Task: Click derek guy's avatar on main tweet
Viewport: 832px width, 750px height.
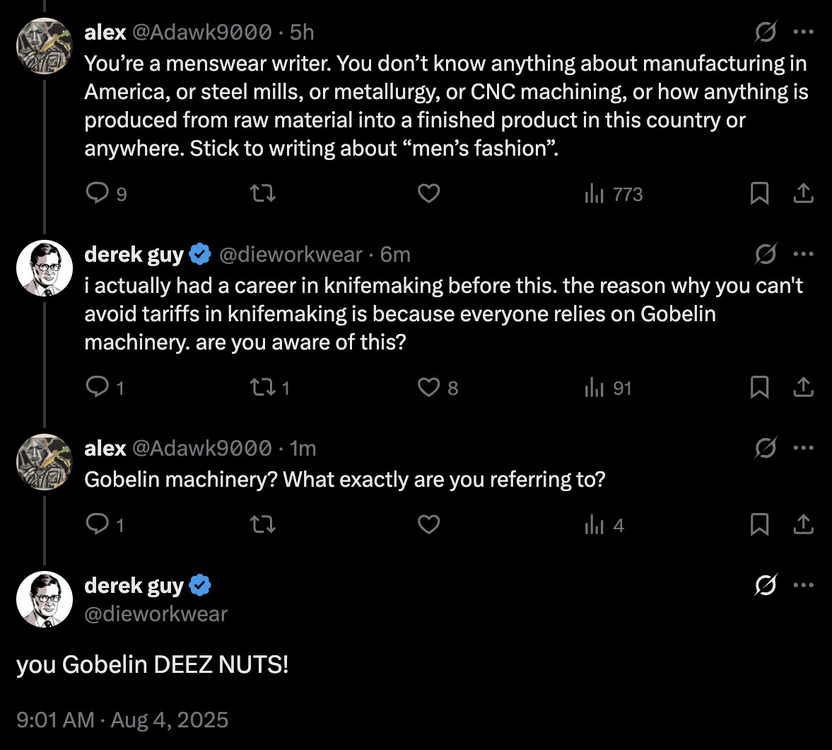Action: pyautogui.click(x=44, y=600)
